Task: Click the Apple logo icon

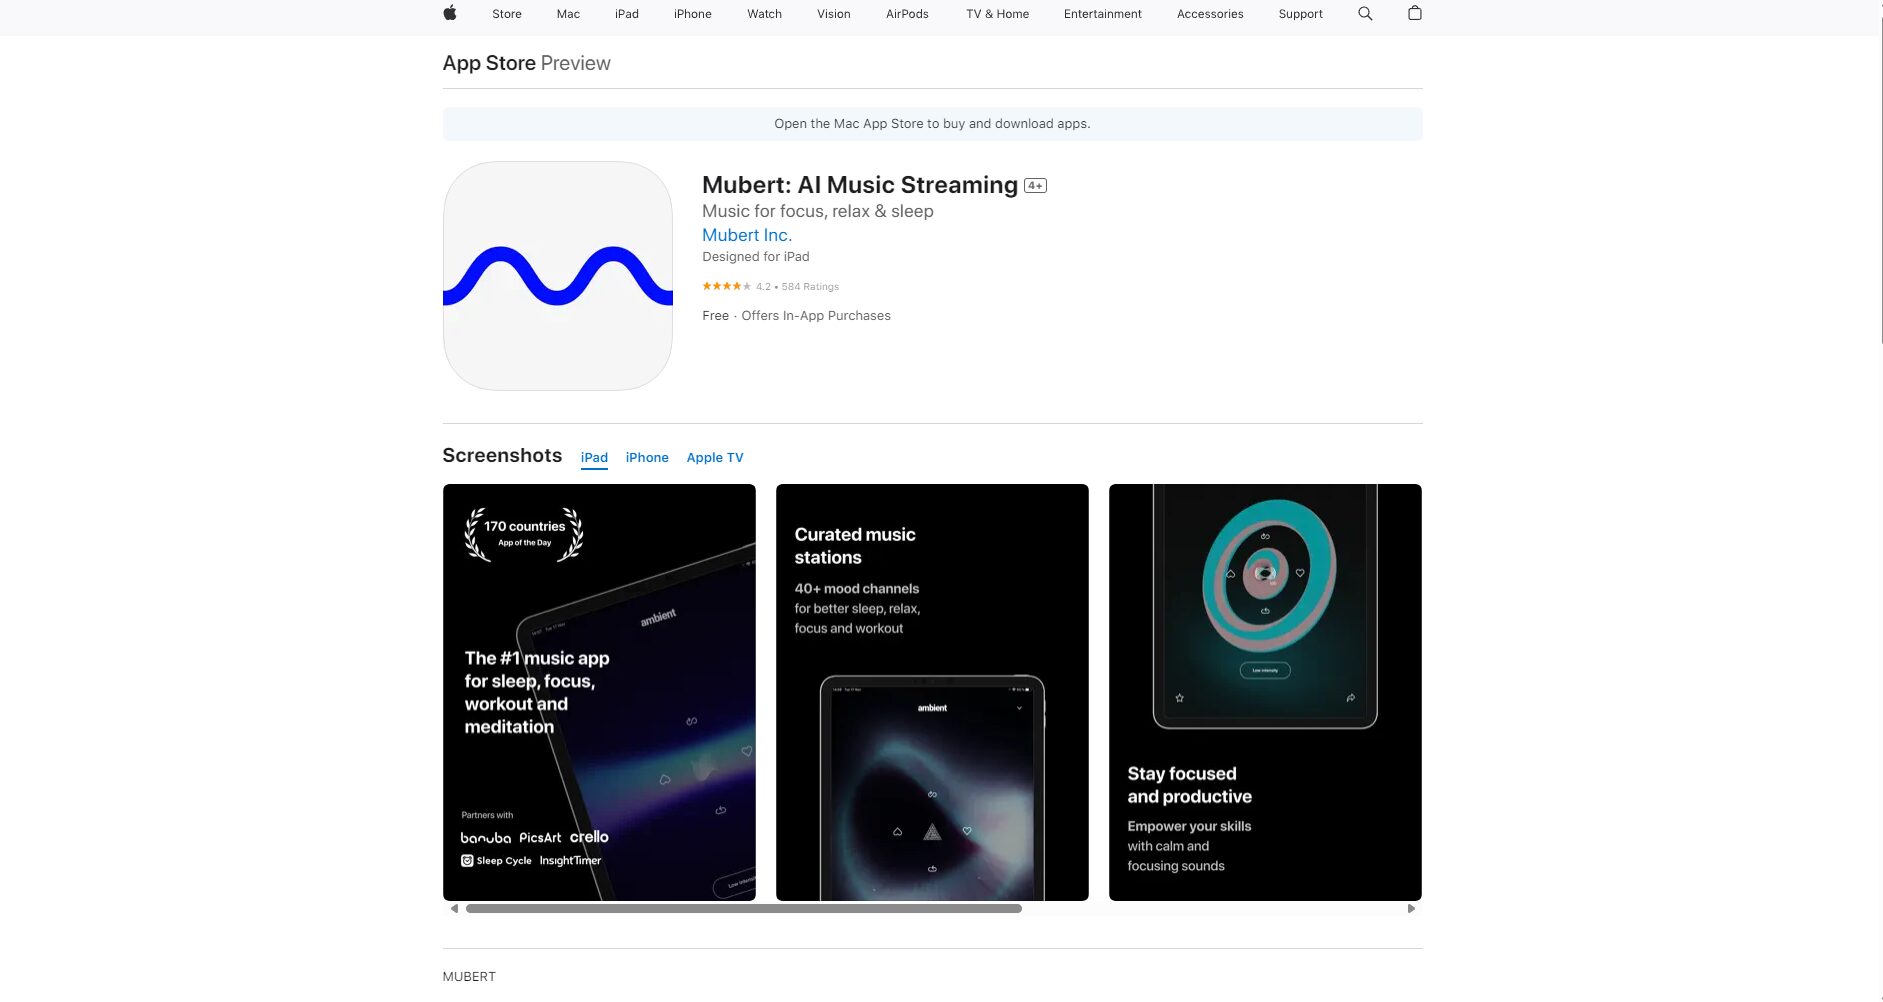Action: pos(450,13)
